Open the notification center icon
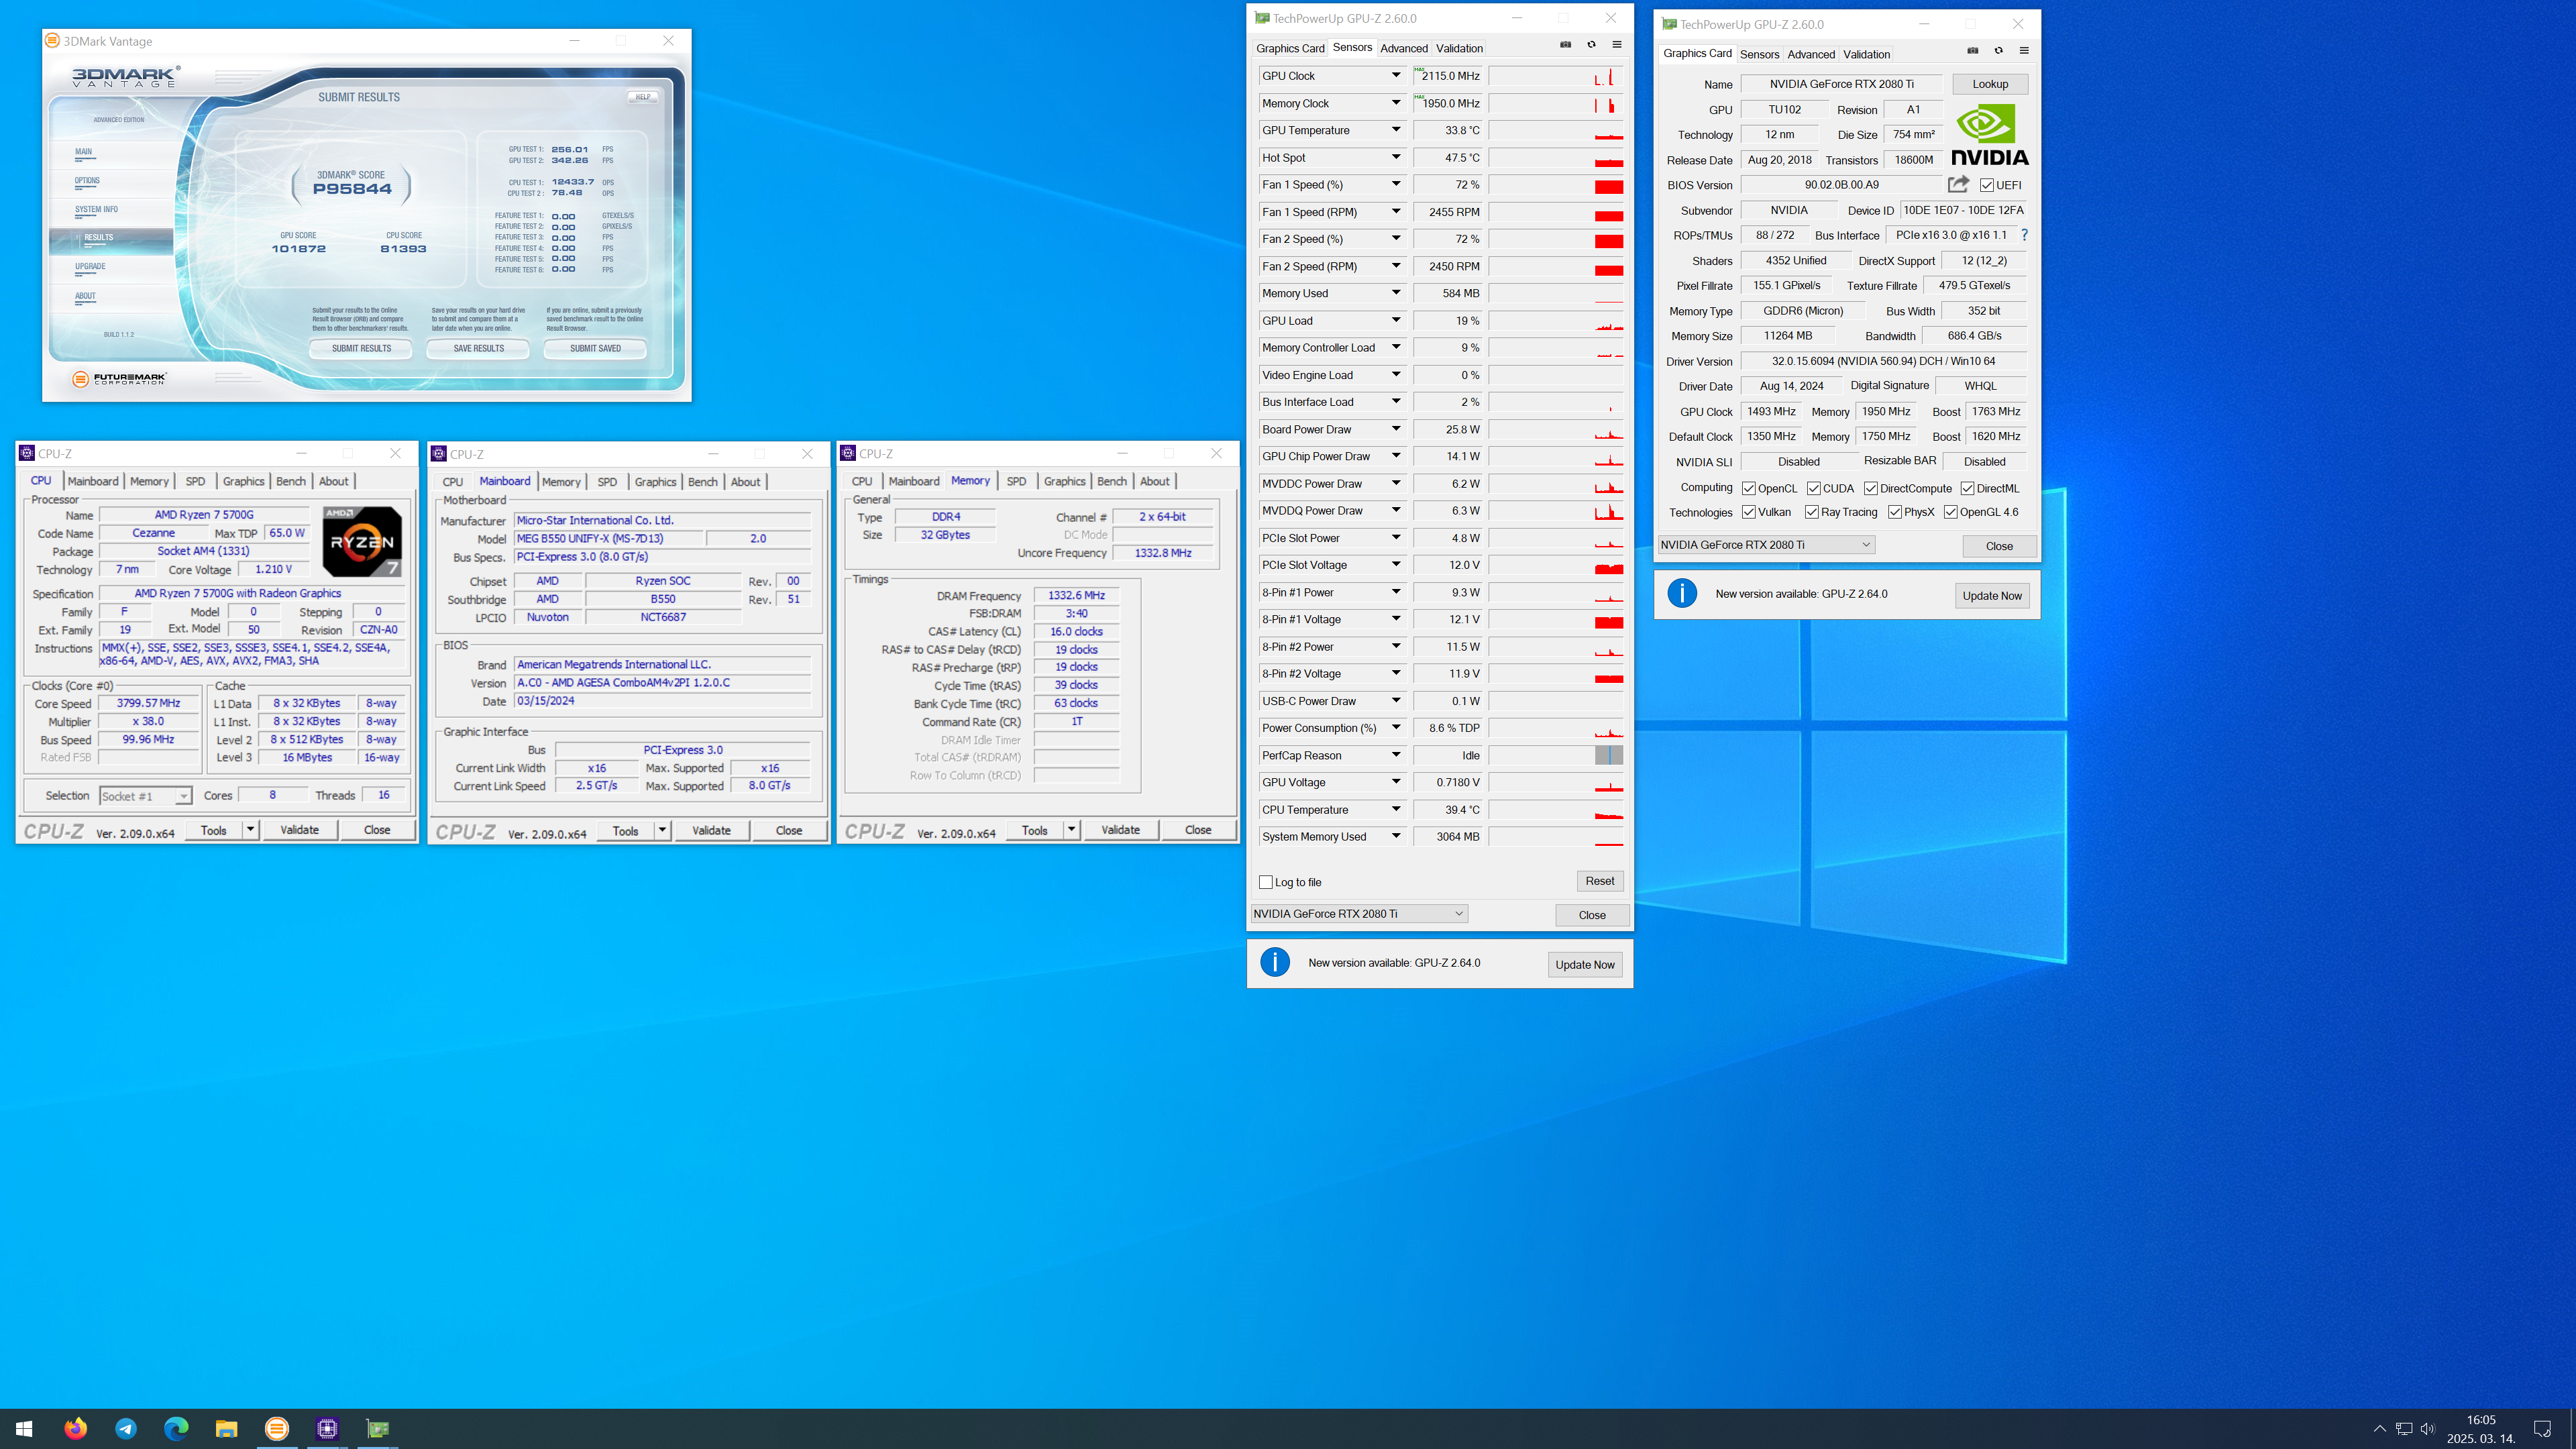Screen dimensions: 2576x1449 2542,1428
